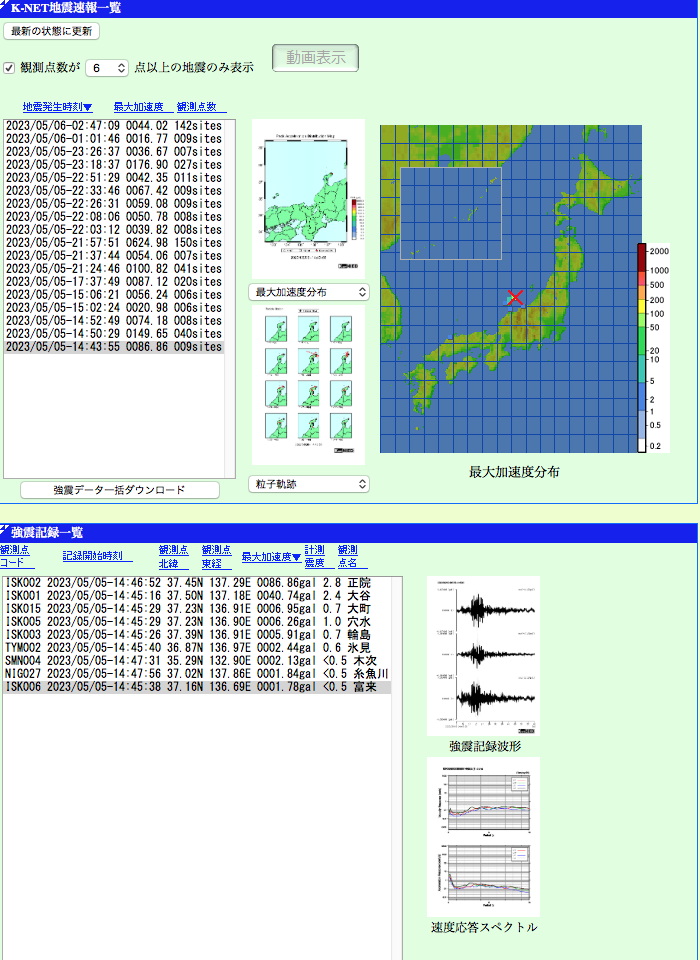This screenshot has height=960, width=700.
Task: Select record TYM002 氷見
Action: (x=197, y=648)
